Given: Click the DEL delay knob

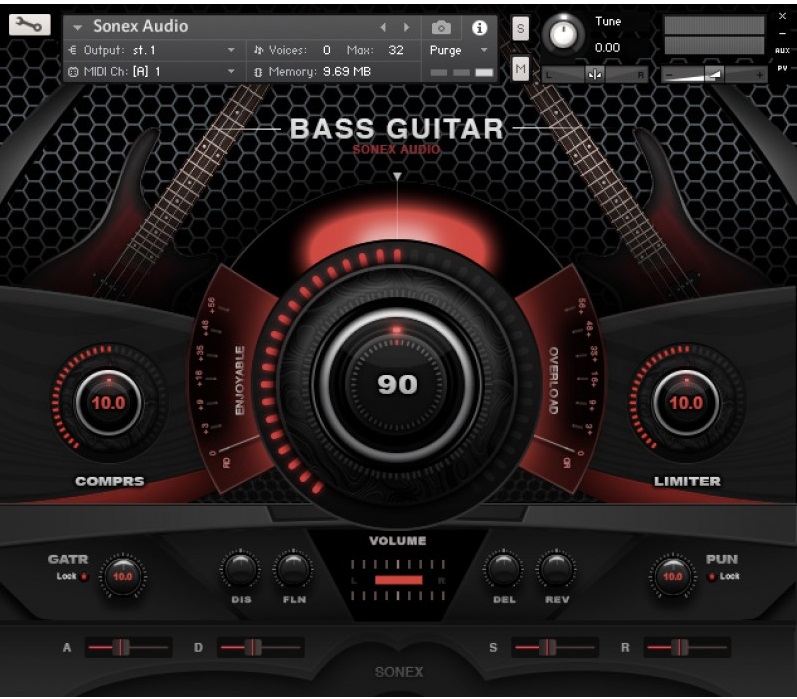Looking at the screenshot, I should pyautogui.click(x=503, y=570).
